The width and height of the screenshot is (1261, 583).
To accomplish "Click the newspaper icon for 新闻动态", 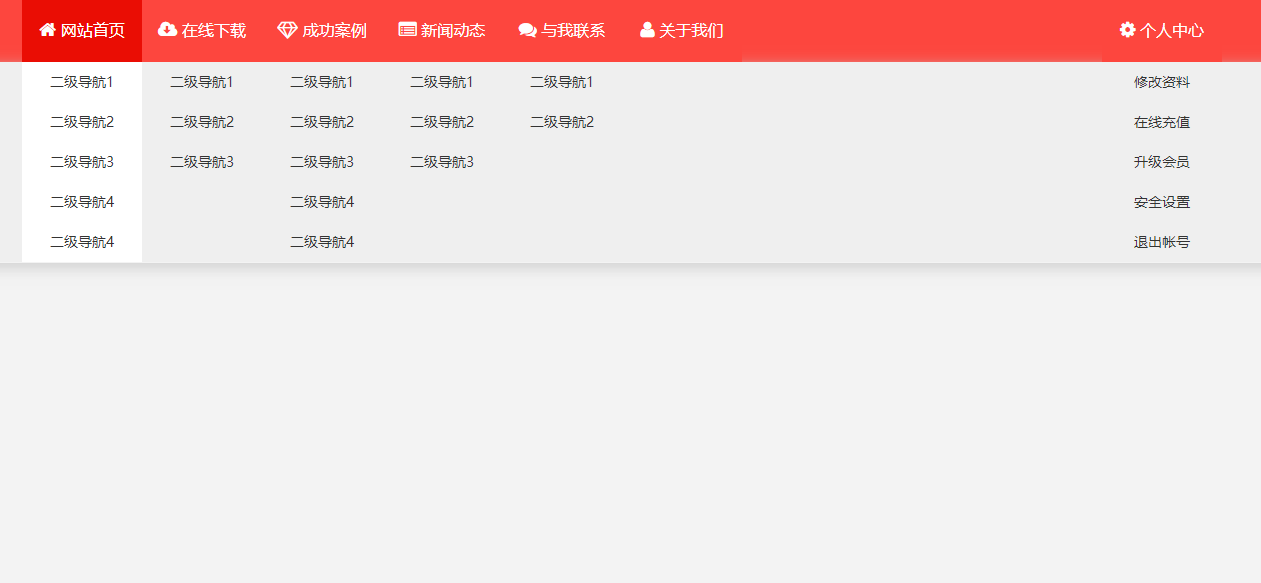I will click(407, 30).
